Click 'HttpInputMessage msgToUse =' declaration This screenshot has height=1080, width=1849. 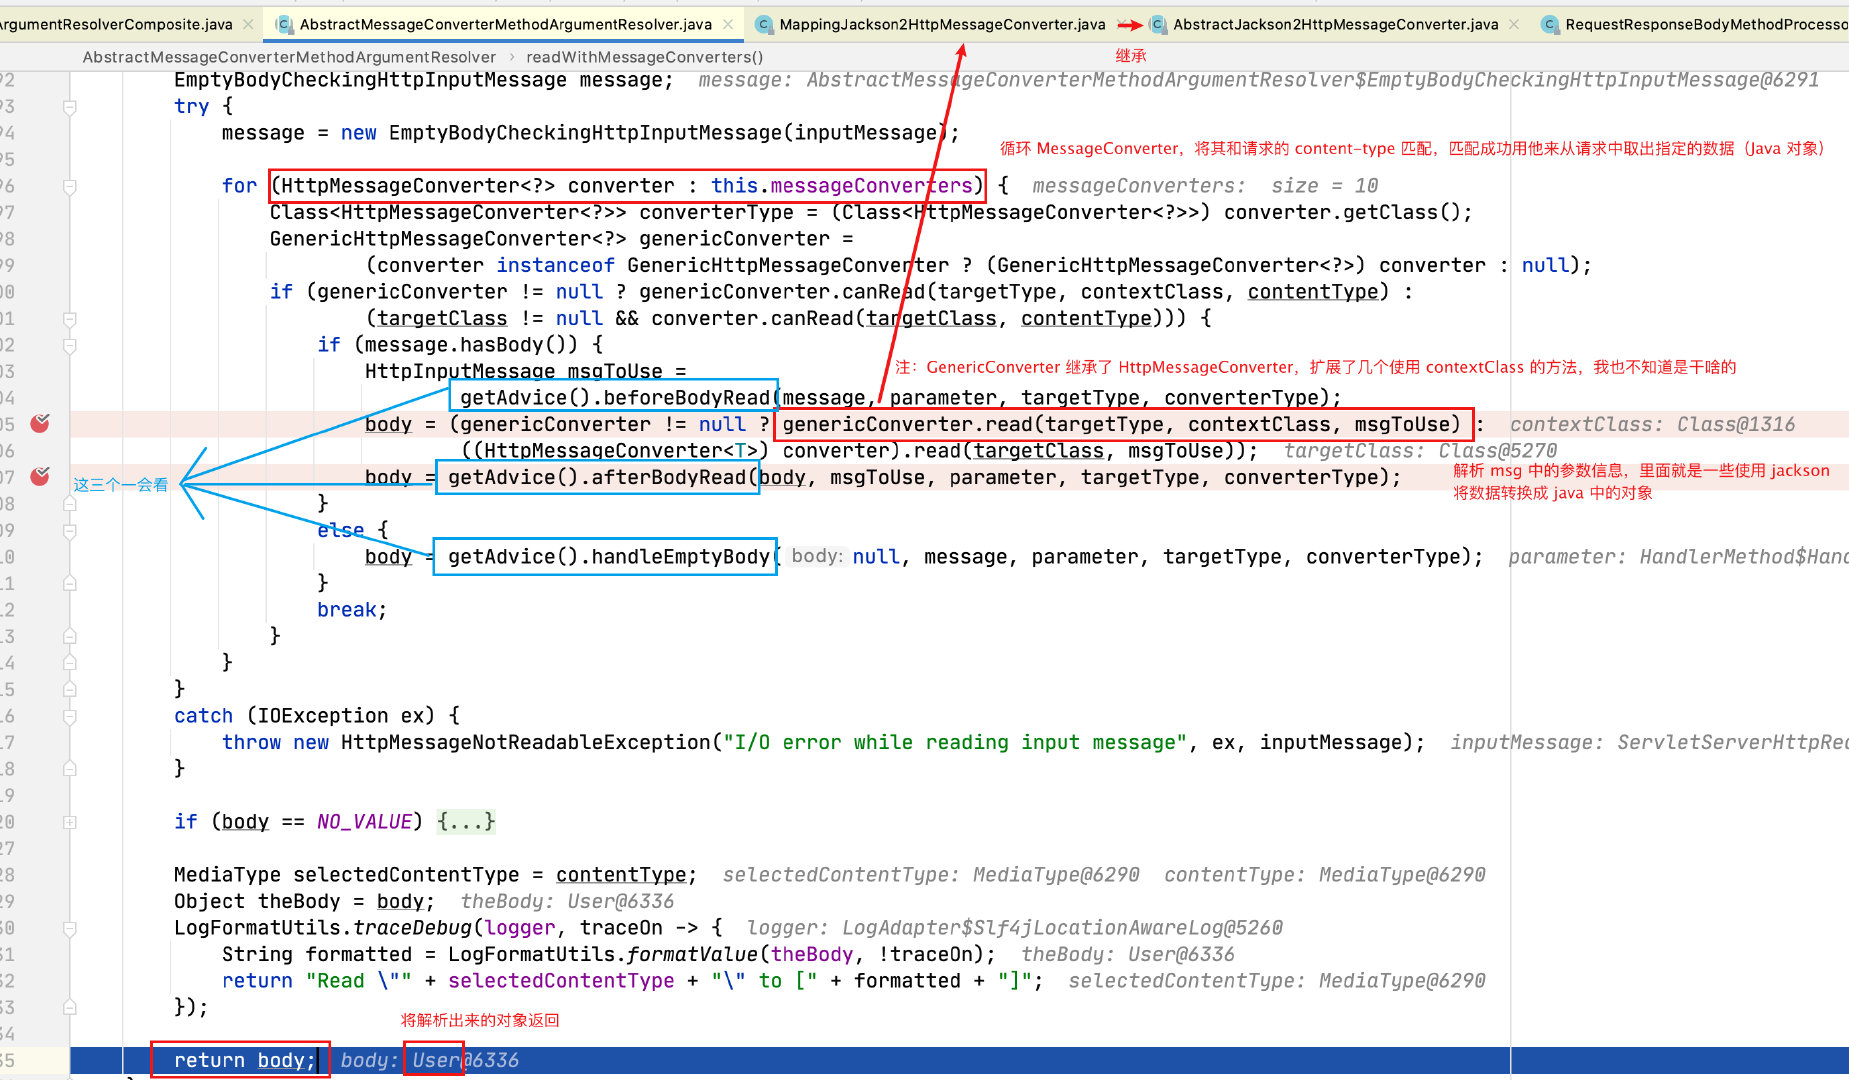[x=526, y=371]
